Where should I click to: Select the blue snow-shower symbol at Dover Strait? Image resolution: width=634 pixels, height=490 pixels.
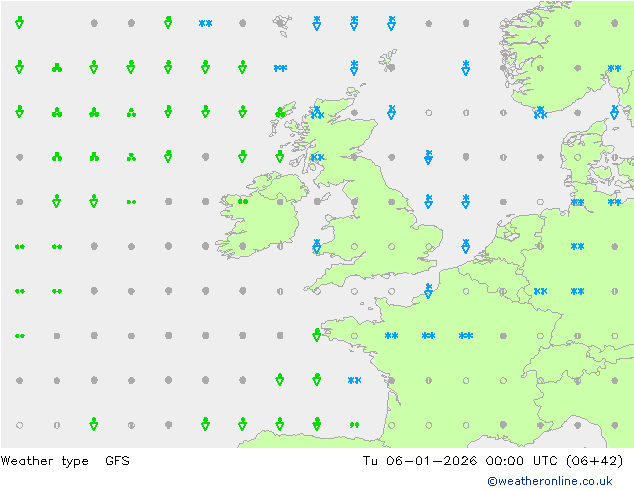(x=429, y=291)
